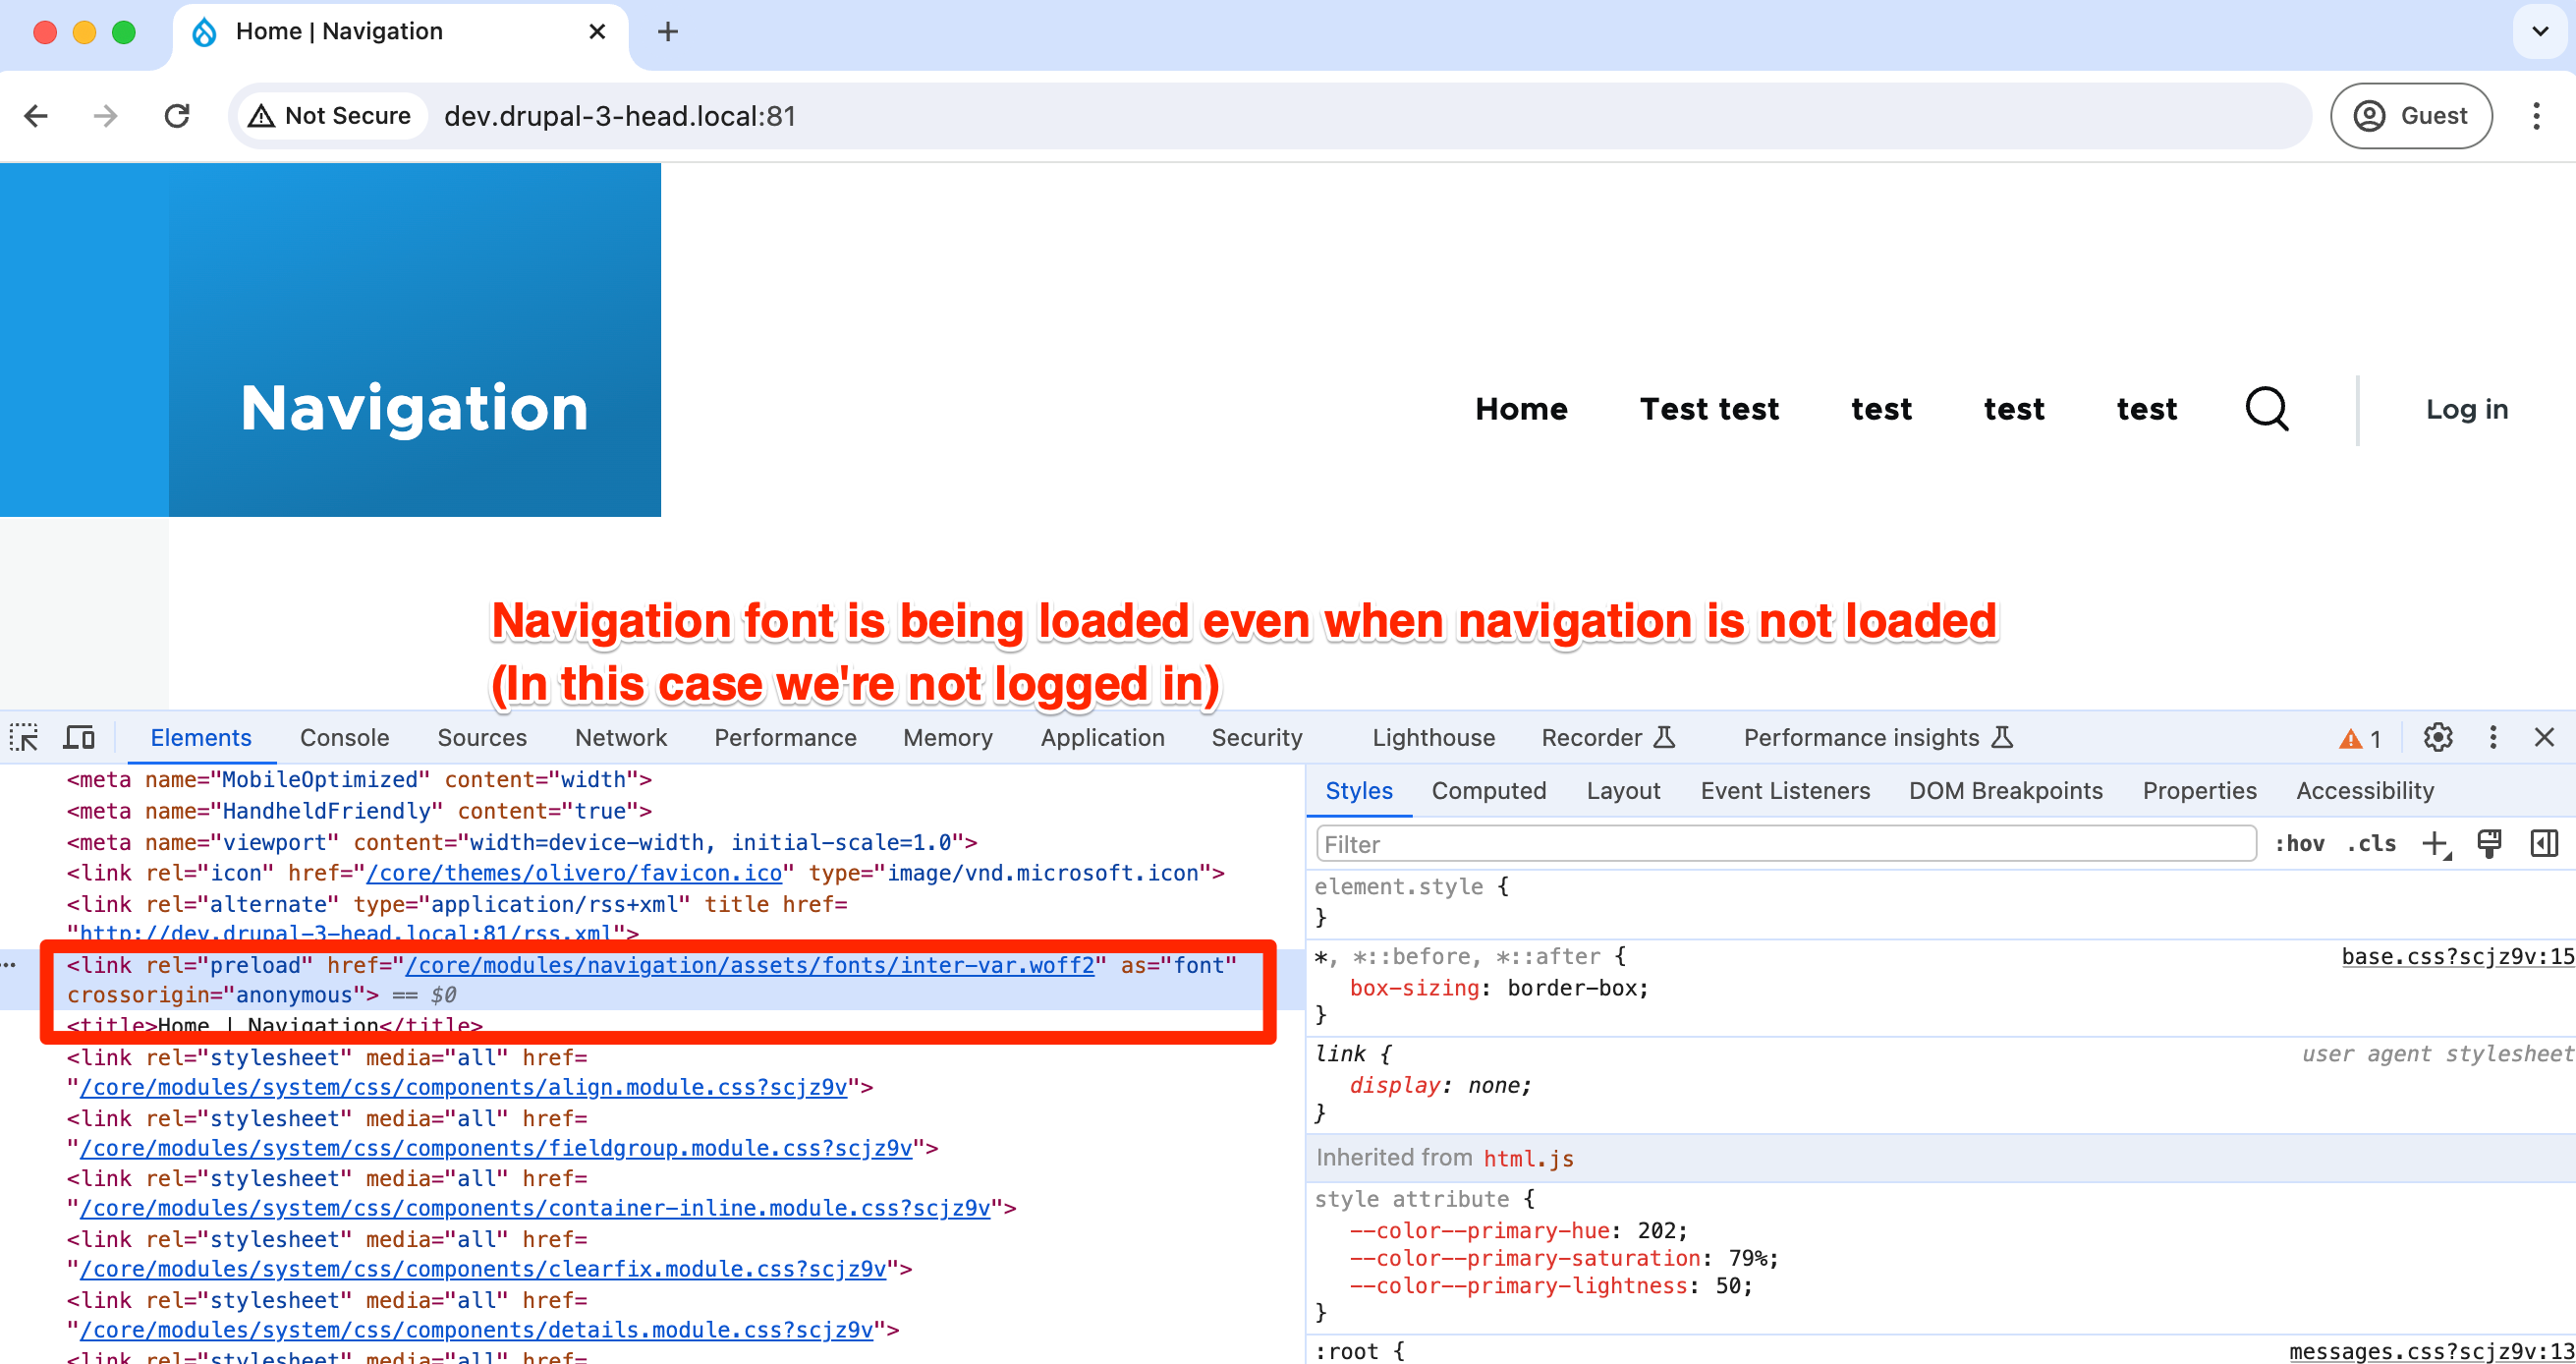Screen dimensions: 2576x1364
Task: Focus the Styles Filter input field
Action: click(1785, 844)
